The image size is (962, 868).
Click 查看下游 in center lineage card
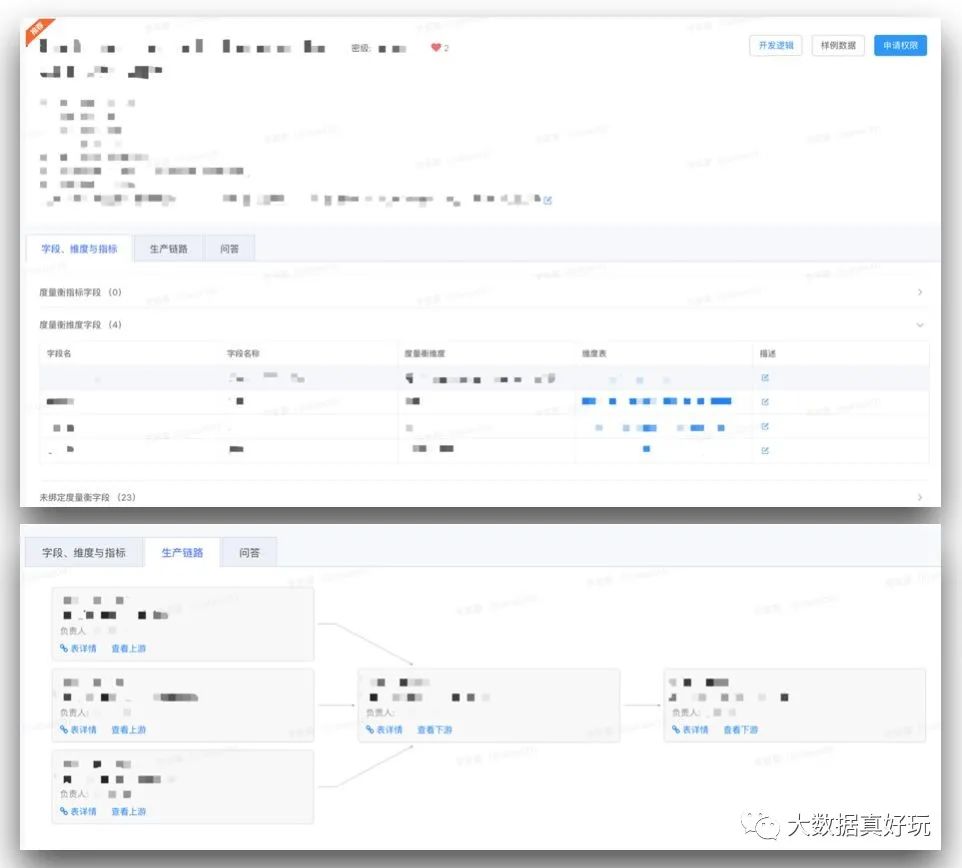[x=434, y=730]
